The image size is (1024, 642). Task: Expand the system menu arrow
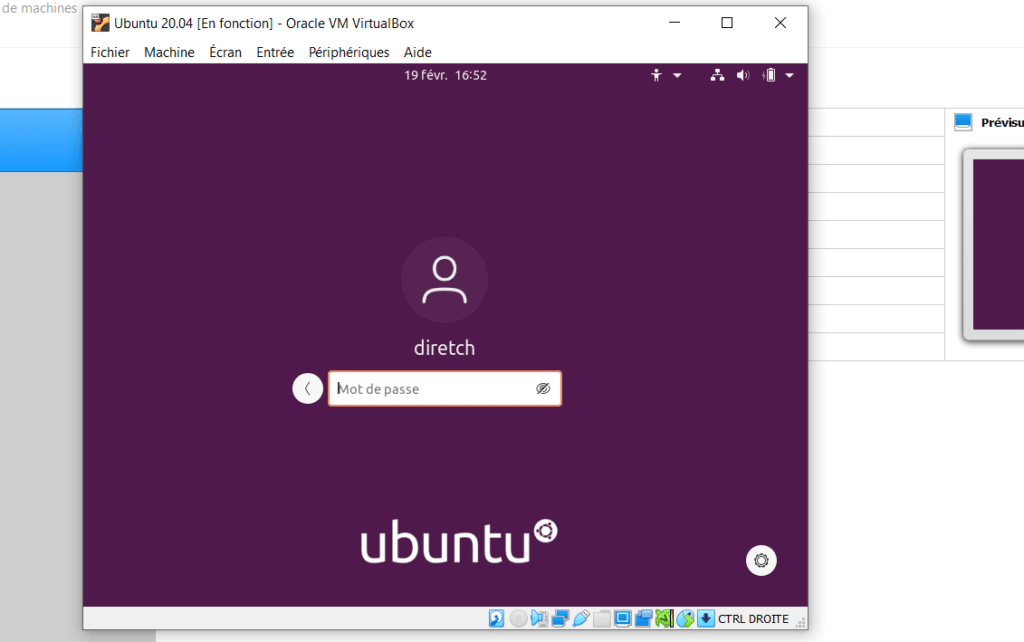click(790, 75)
